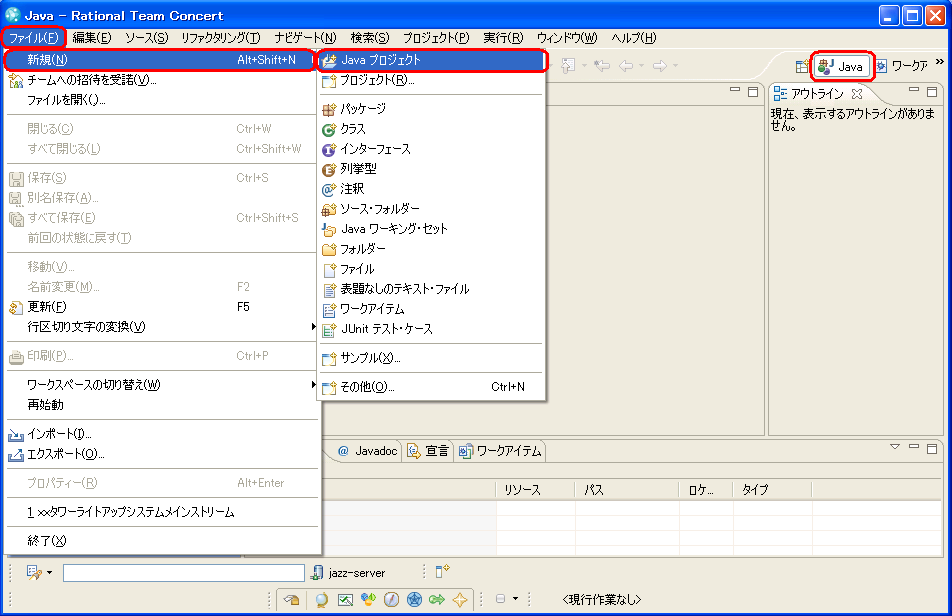This screenshot has height=616, width=952.
Task: Click 終了(X) to exit
Action: coord(162,541)
